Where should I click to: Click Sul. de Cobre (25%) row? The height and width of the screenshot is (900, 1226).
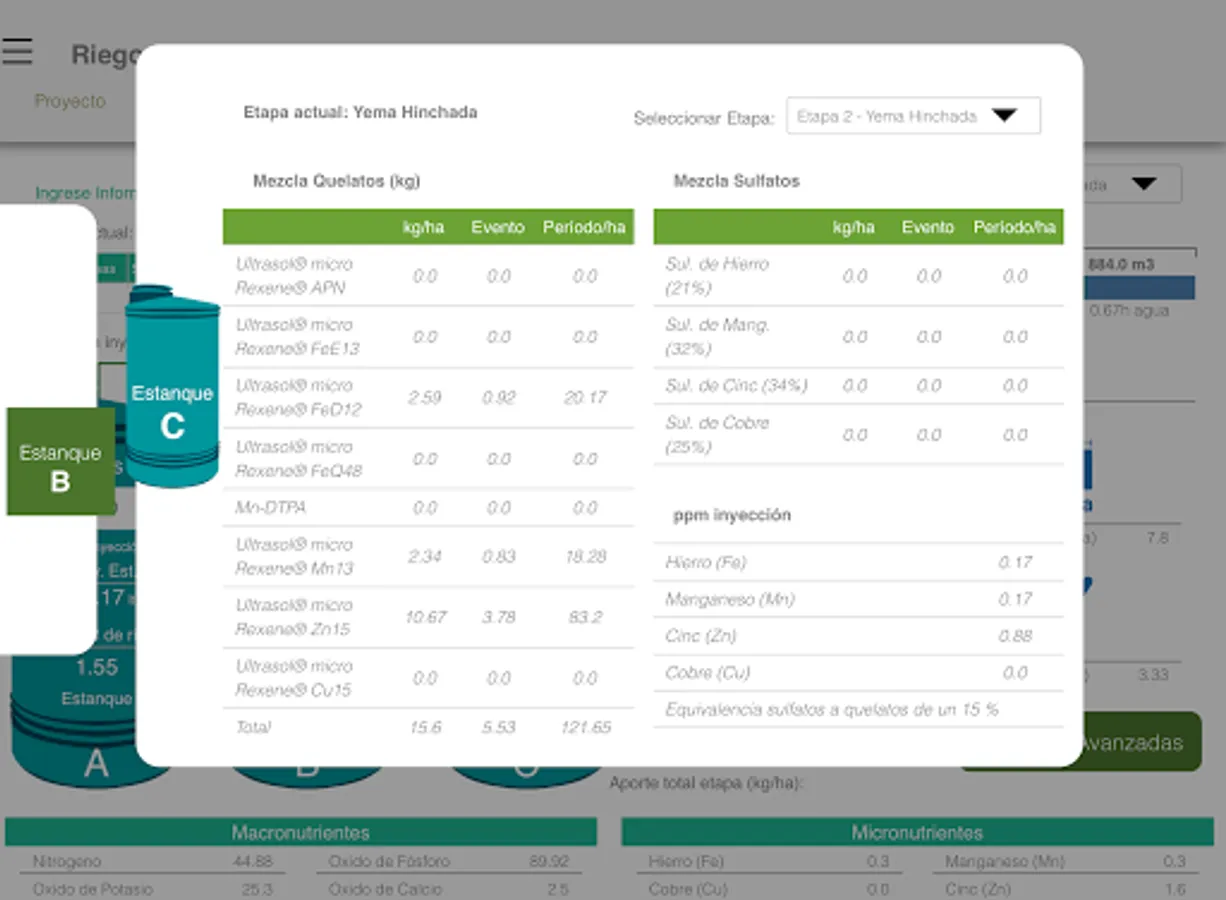point(858,434)
